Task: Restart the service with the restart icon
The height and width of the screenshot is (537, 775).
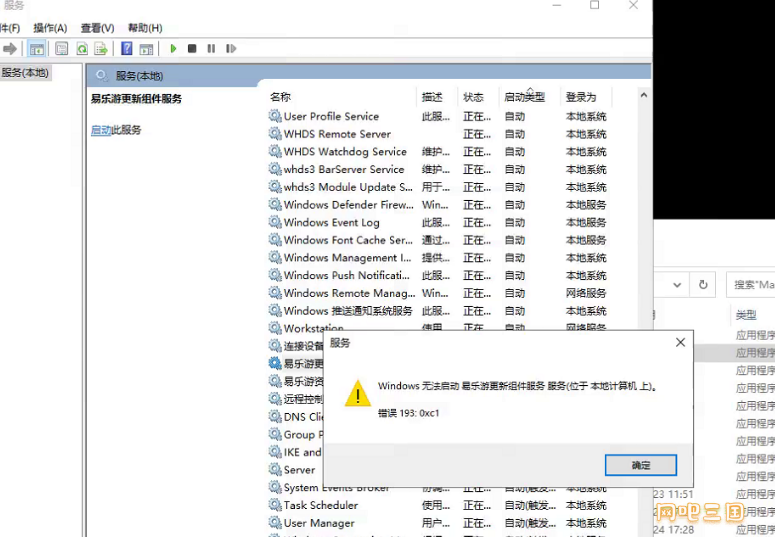Action: tap(231, 48)
